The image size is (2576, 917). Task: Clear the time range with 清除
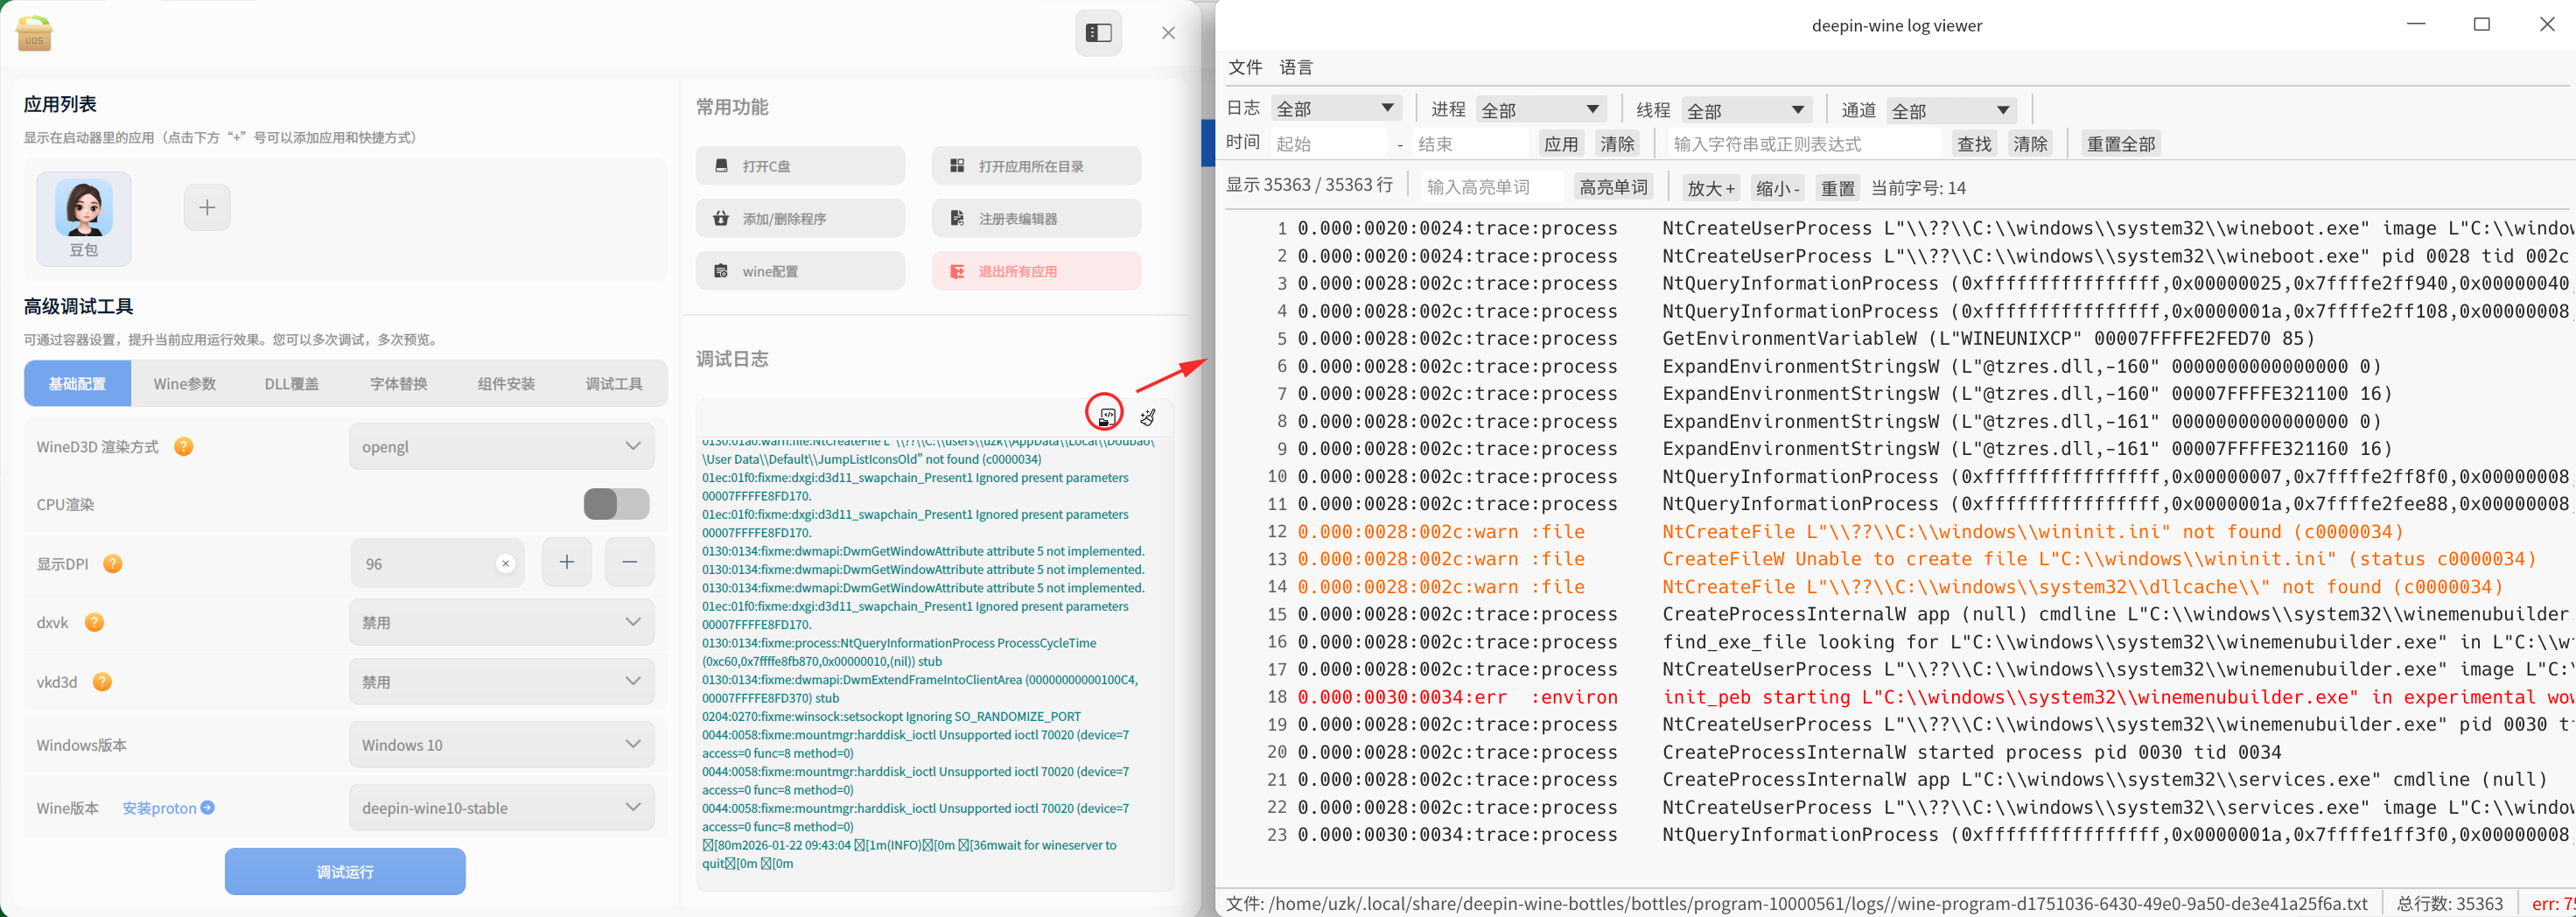(1617, 144)
